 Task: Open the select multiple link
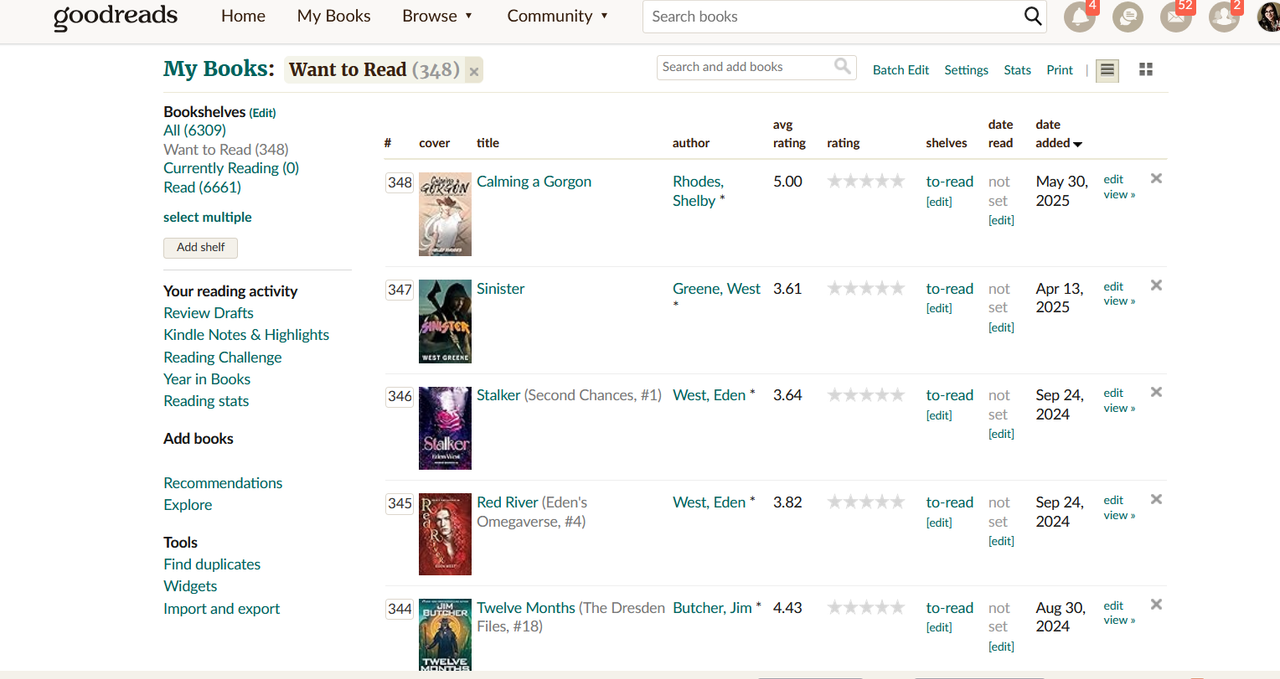click(x=208, y=217)
